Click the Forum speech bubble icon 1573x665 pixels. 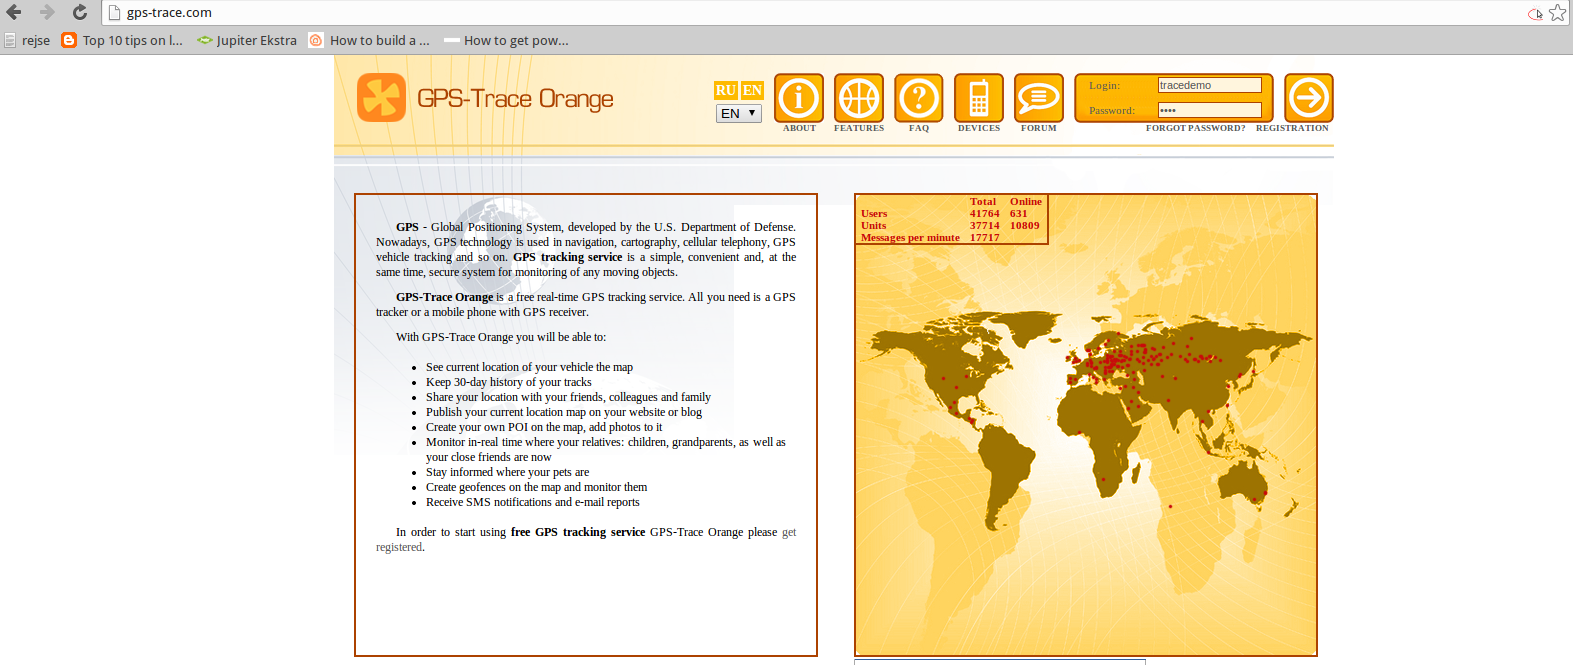(x=1039, y=98)
